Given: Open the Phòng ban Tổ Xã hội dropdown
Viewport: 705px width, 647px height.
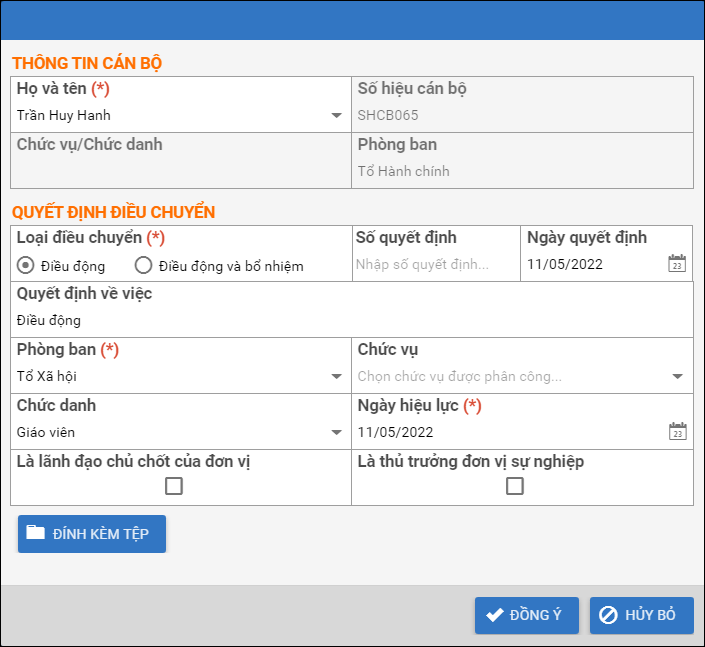Looking at the screenshot, I should [x=336, y=377].
